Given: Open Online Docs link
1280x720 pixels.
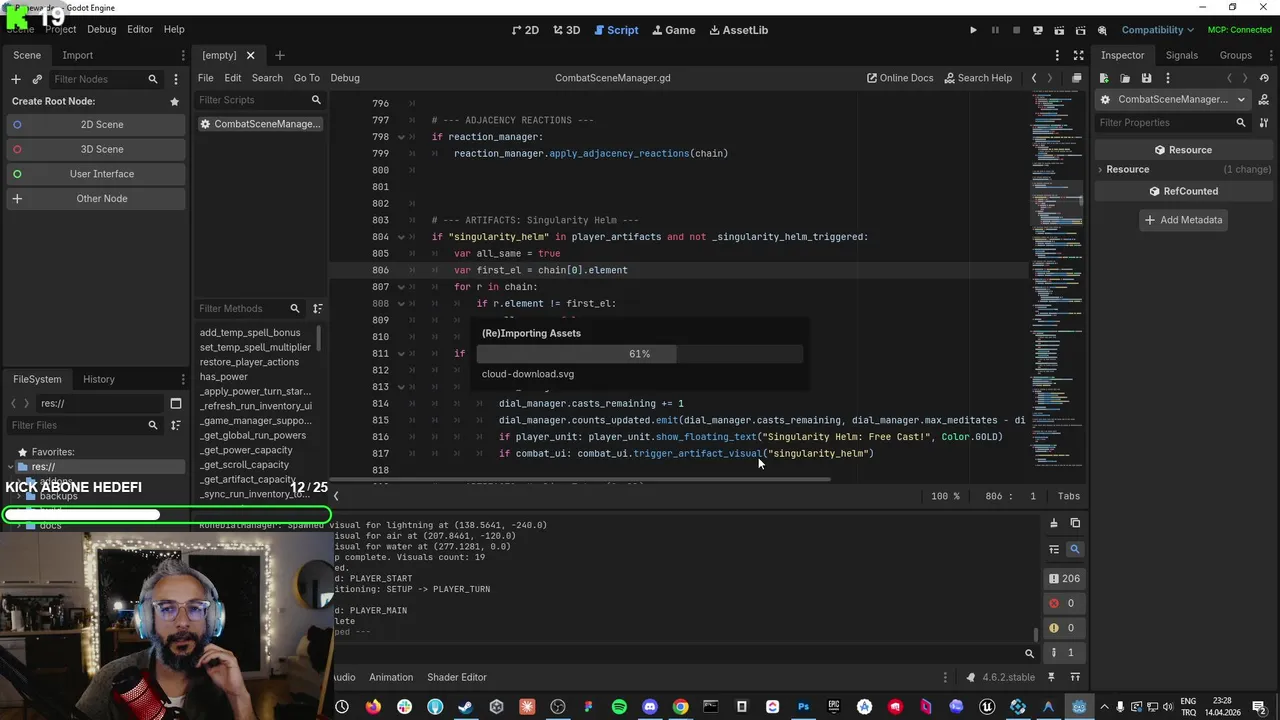Looking at the screenshot, I should coord(900,78).
